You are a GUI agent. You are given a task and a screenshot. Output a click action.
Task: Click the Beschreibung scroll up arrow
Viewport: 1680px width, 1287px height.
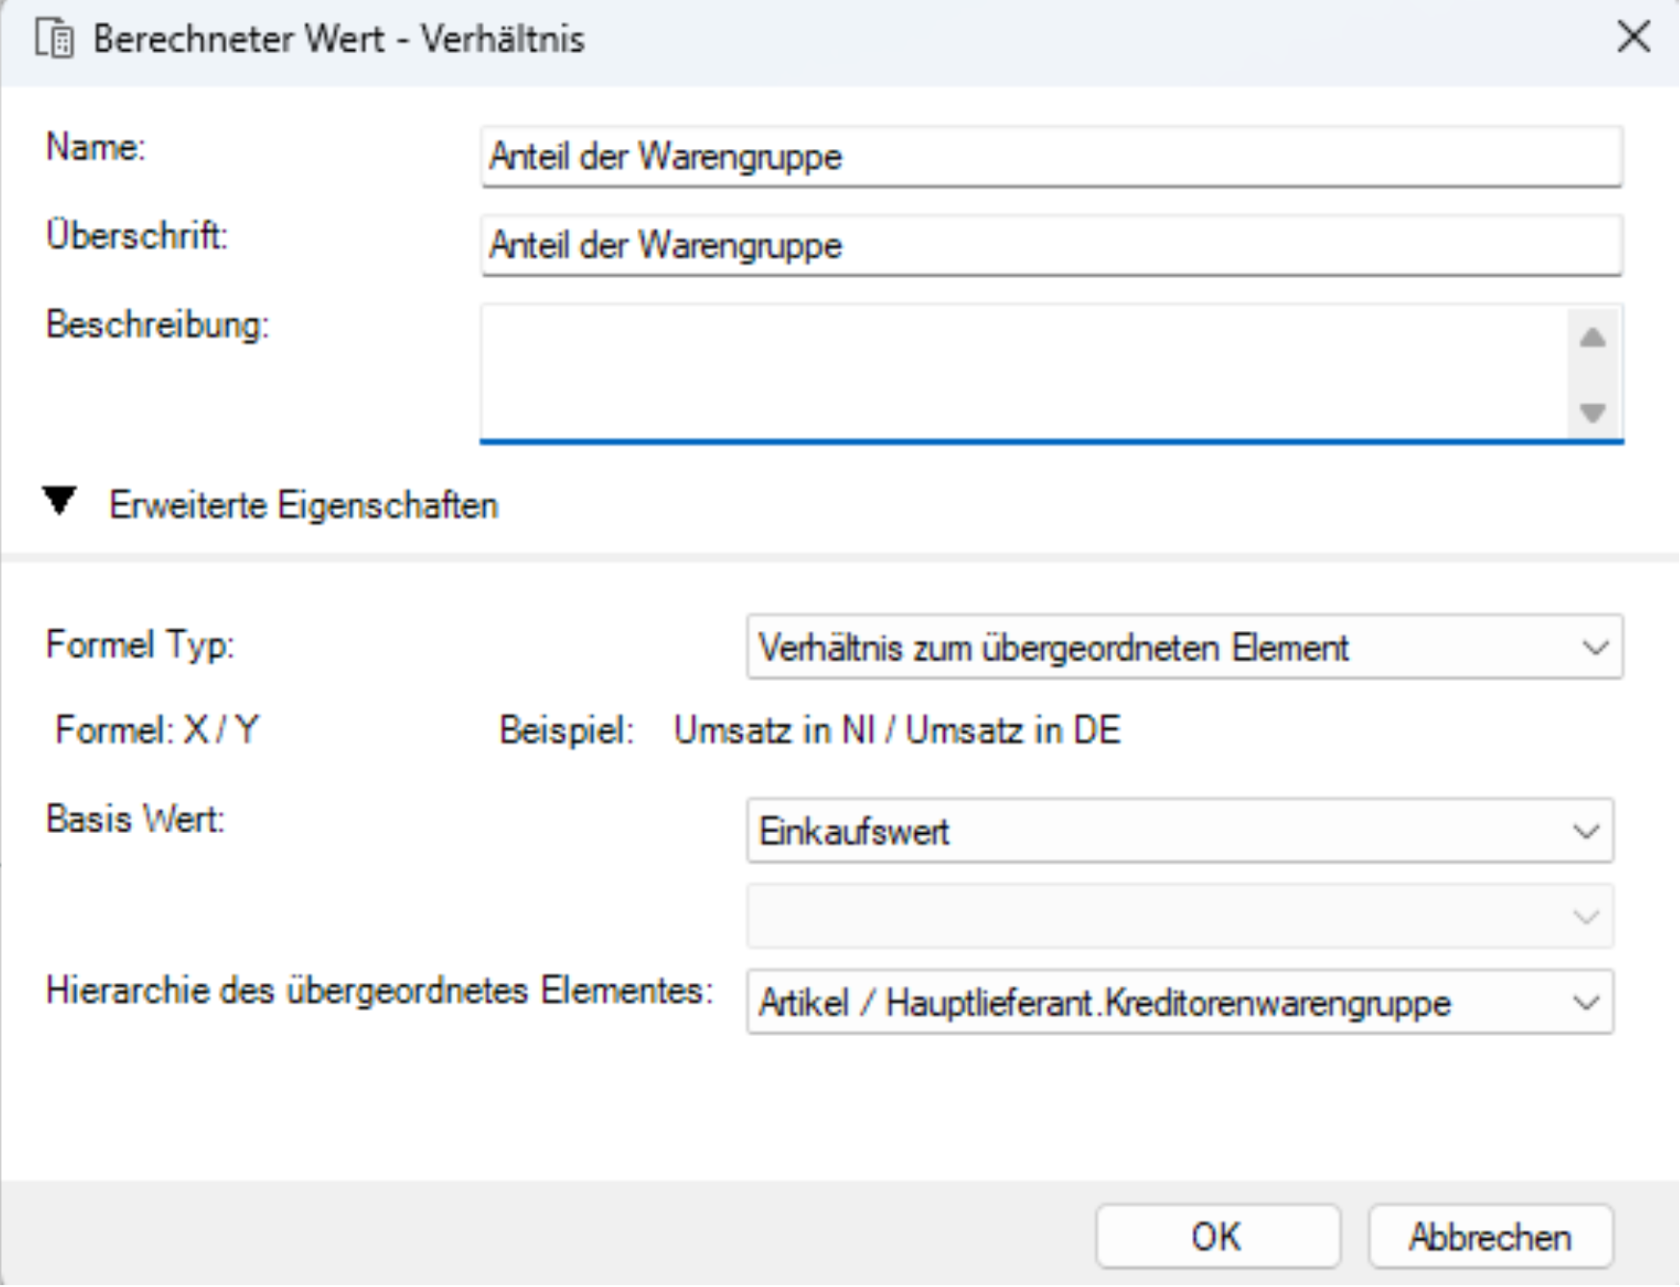click(x=1593, y=338)
